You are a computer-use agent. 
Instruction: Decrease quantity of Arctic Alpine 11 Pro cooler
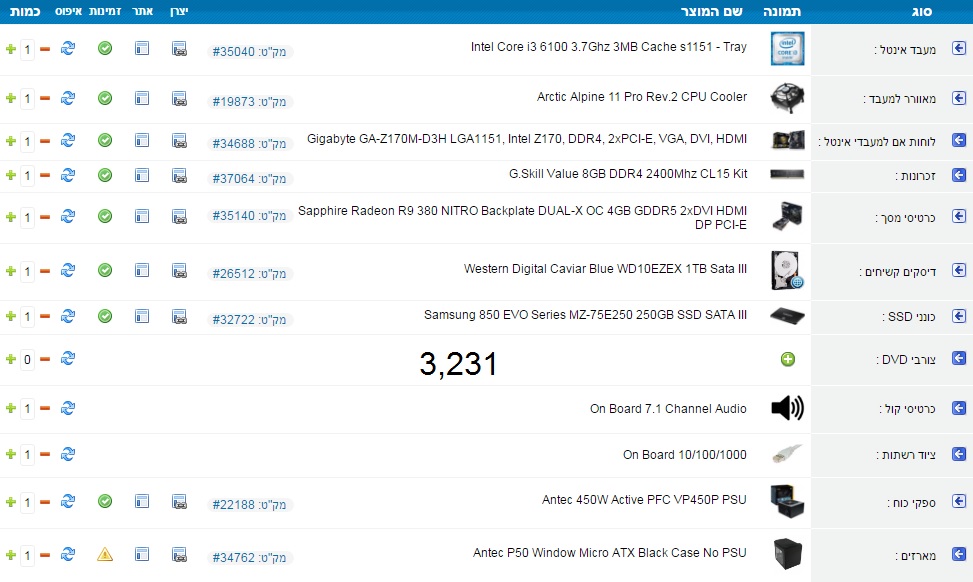point(45,98)
